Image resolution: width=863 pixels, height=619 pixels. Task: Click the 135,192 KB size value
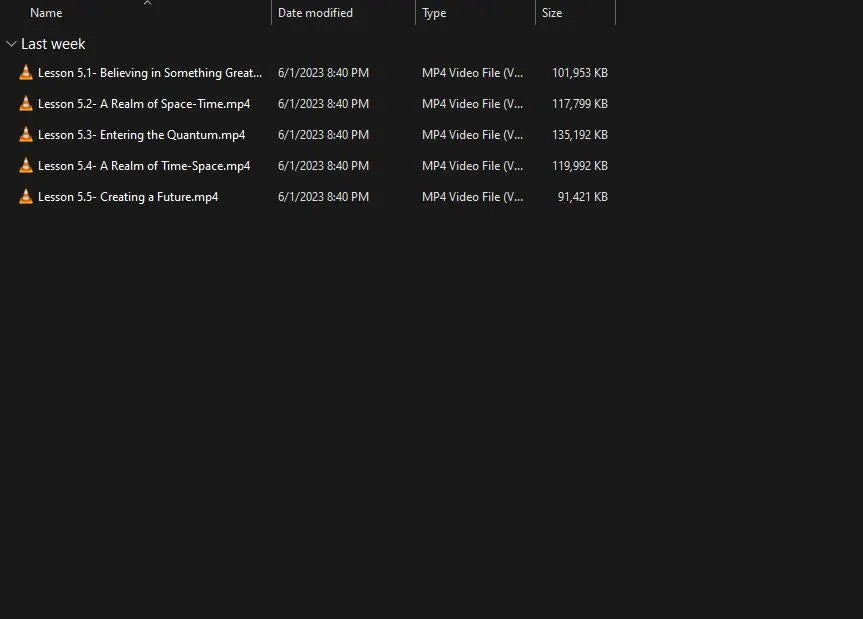click(580, 135)
